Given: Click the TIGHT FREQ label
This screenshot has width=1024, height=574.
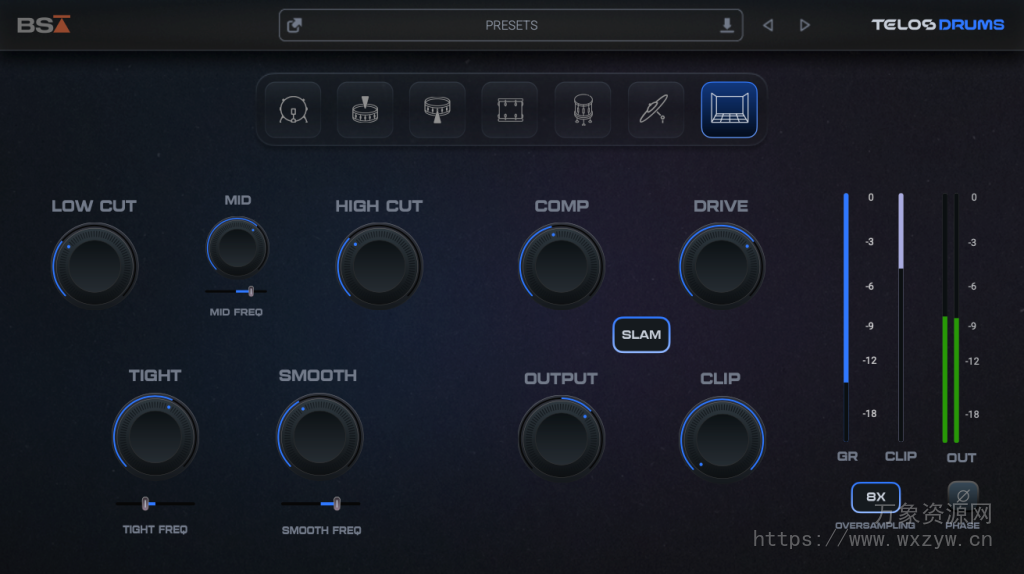Looking at the screenshot, I should coord(155,530).
